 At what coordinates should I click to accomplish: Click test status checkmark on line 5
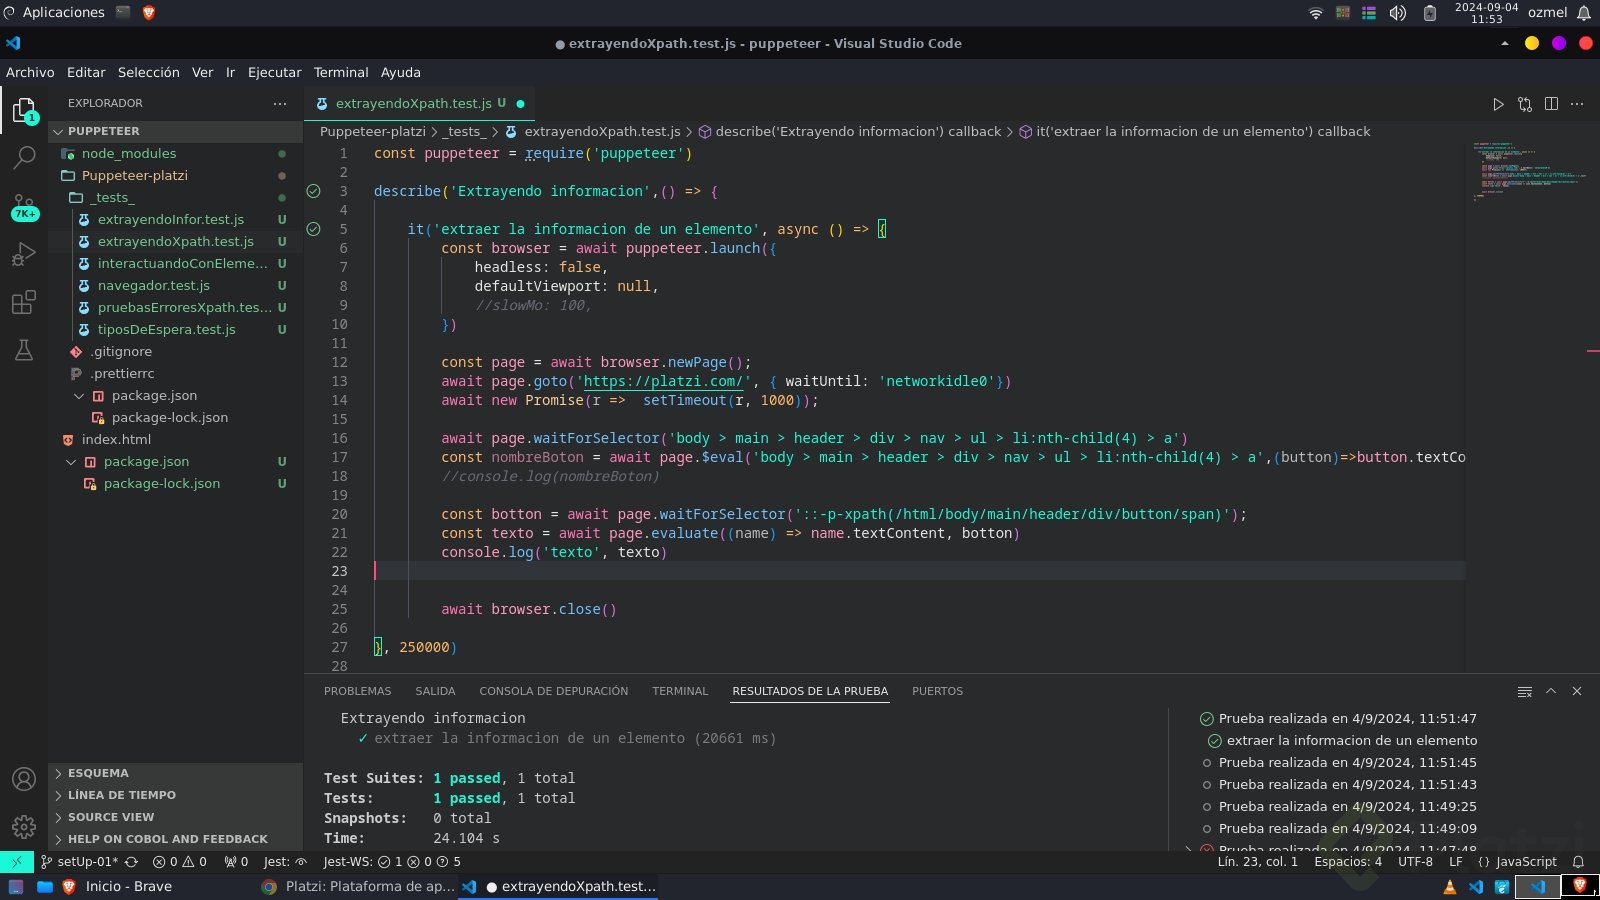point(314,229)
